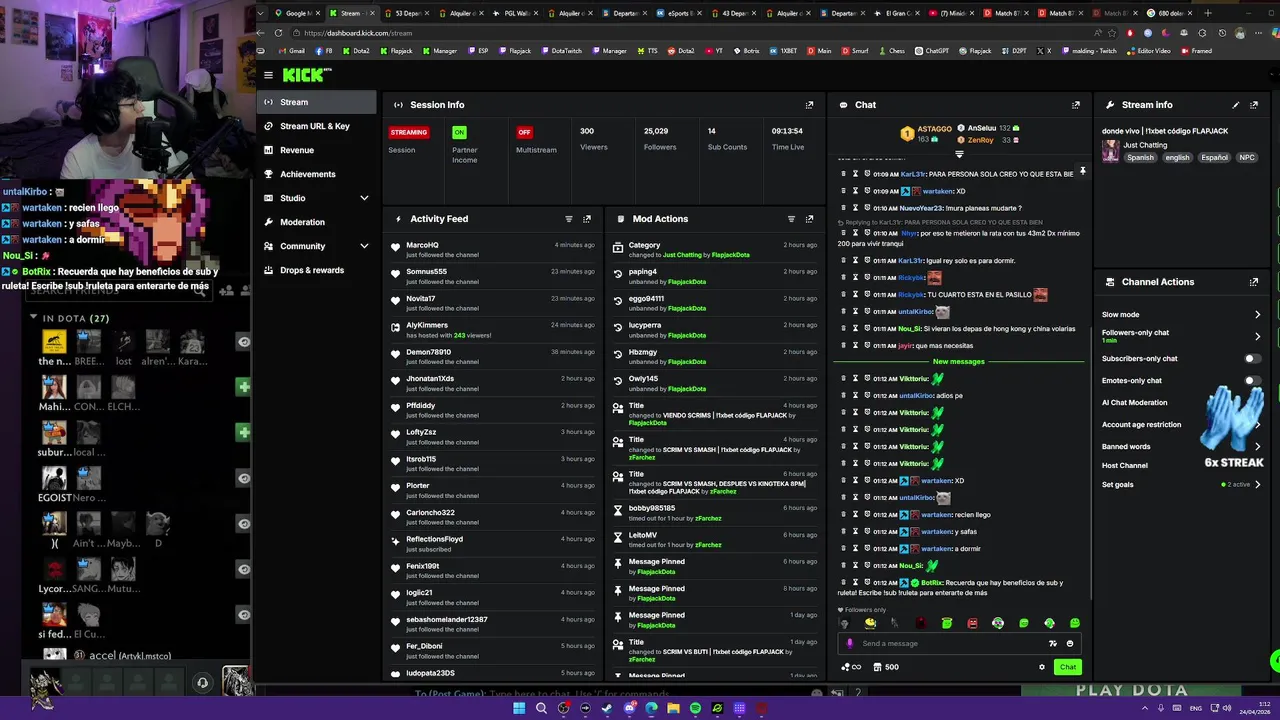This screenshot has height=720, width=1280.
Task: Toggle the Partner Income ON badge
Action: [x=459, y=132]
